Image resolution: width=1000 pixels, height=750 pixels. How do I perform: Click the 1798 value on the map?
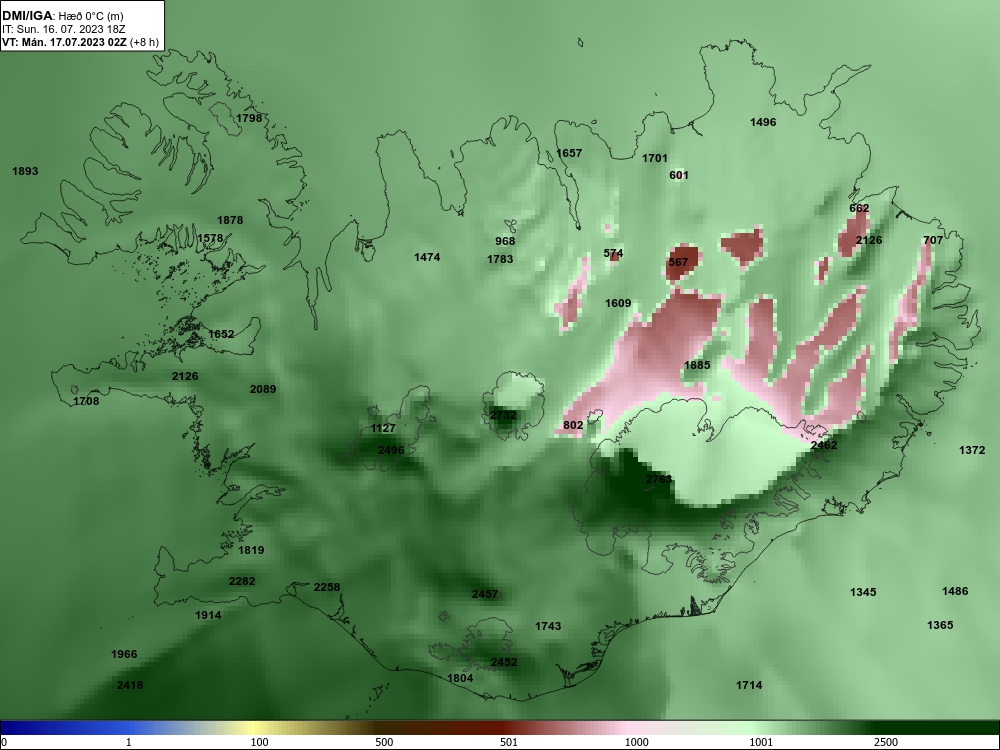pyautogui.click(x=249, y=118)
